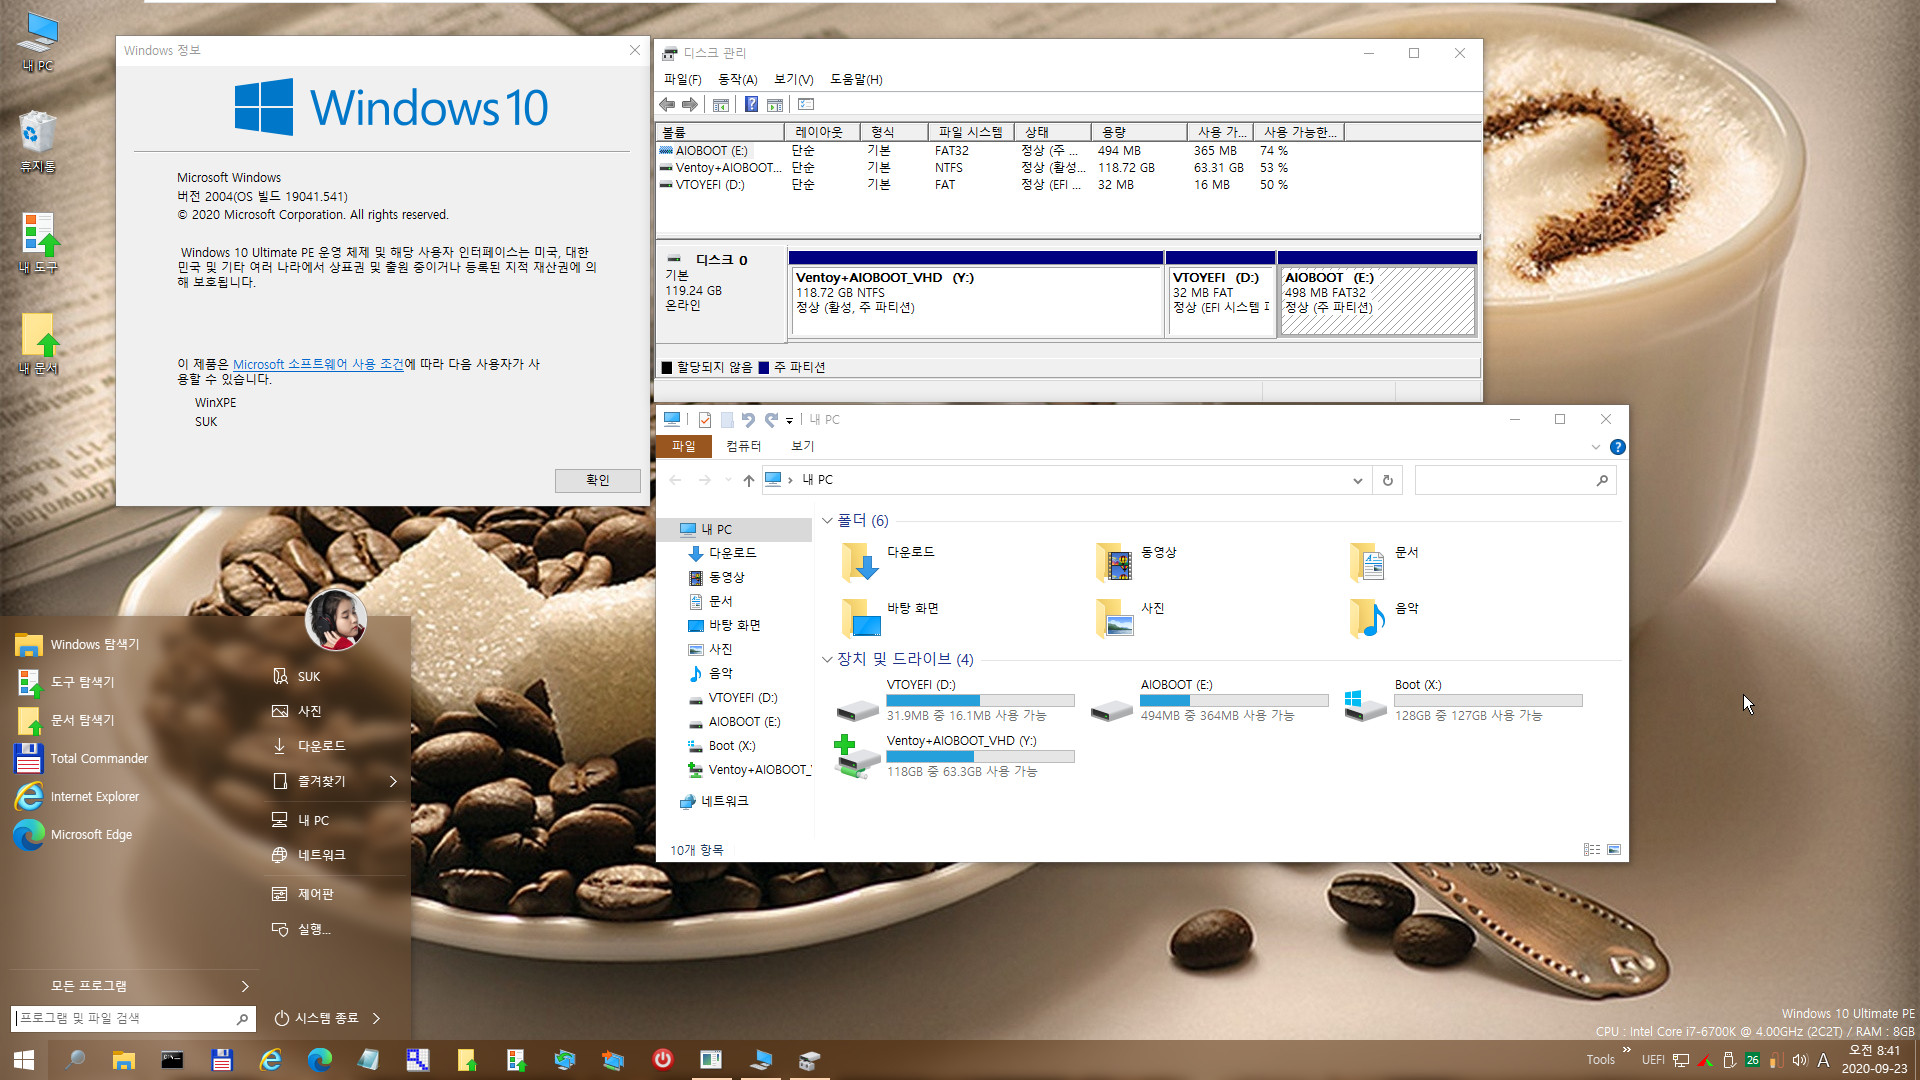The width and height of the screenshot is (1920, 1080).
Task: Select Ventoy+AIOBOOT_VHD (Y:) drive
Action: click(x=961, y=754)
